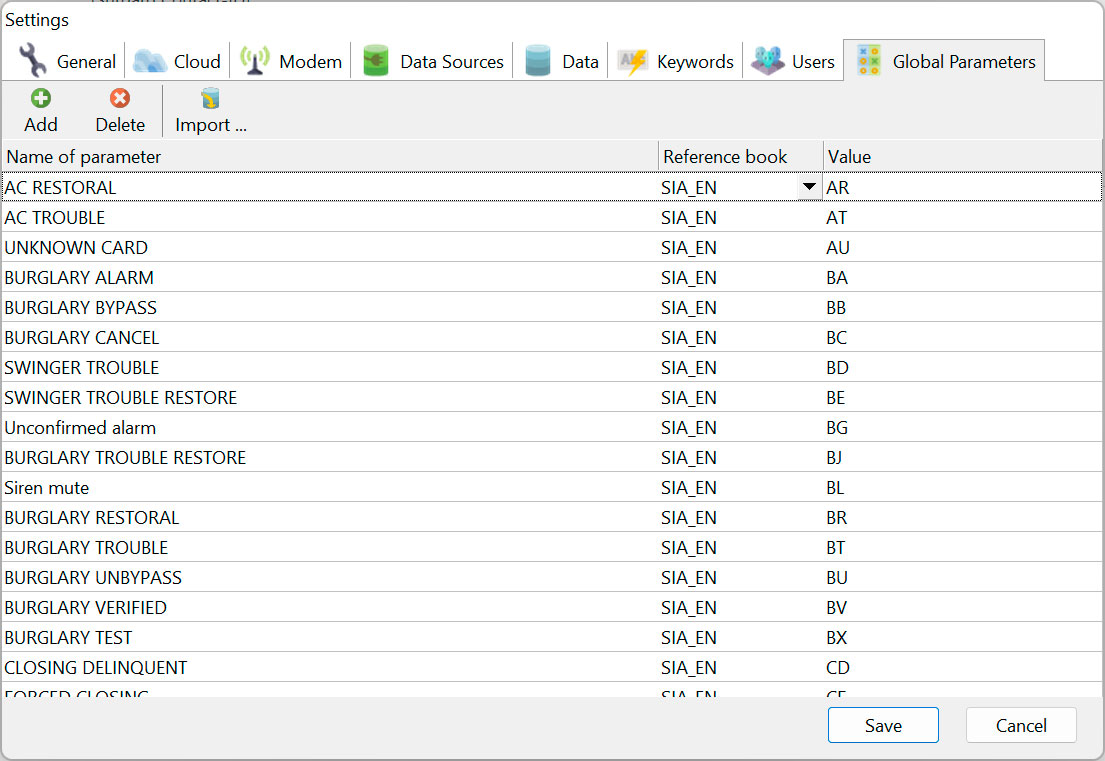The width and height of the screenshot is (1105, 761).
Task: Select the Unconfirmed alarm row
Action: [x=552, y=428]
